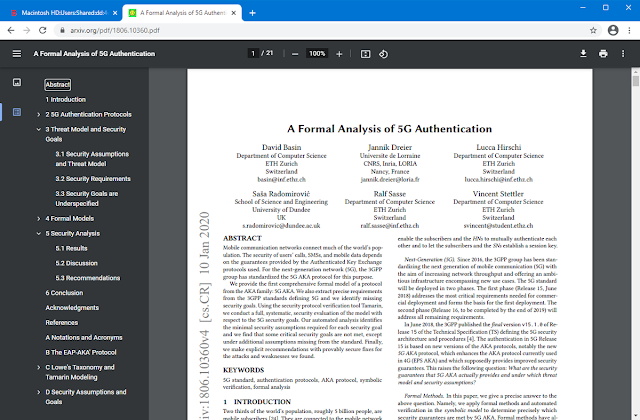The height and width of the screenshot is (420, 640).
Task: Switch to the Macintosh HD browser tab
Action: (61, 13)
